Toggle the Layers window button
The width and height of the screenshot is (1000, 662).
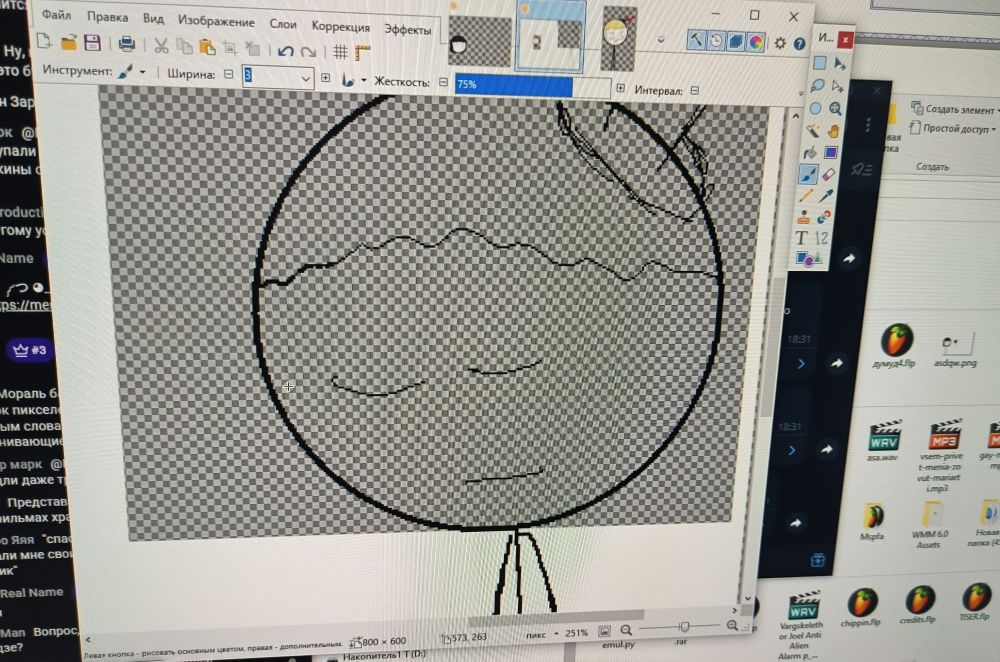pyautogui.click(x=736, y=41)
